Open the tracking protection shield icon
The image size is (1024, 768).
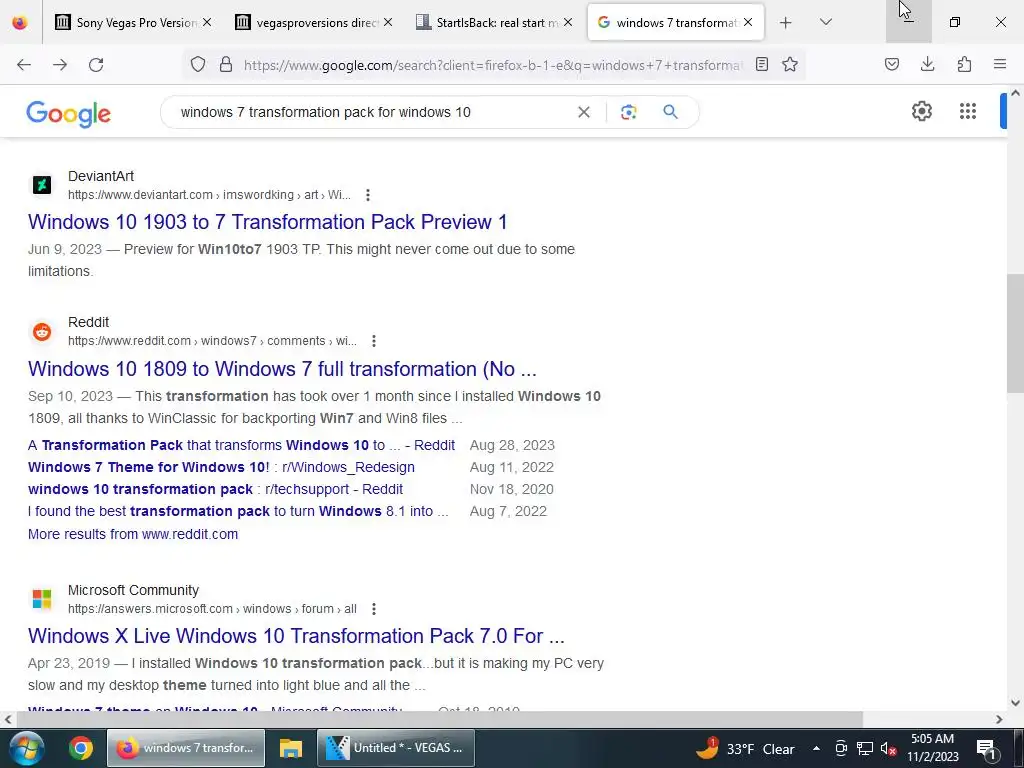(198, 64)
